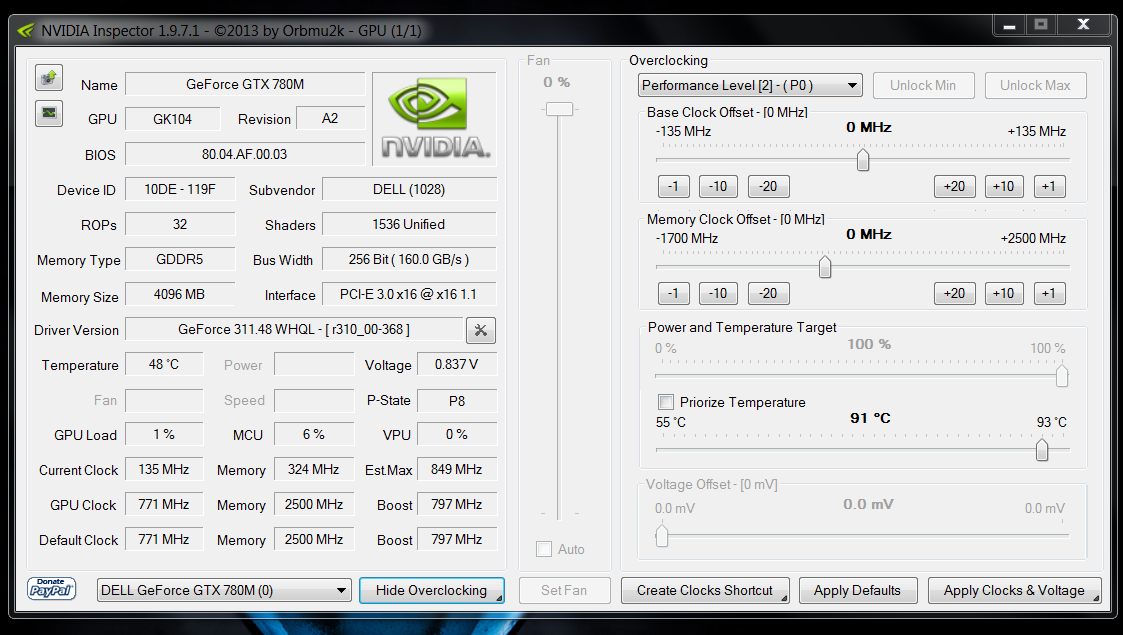Click the GPU Name field GeForce GTX 780M

pyautogui.click(x=245, y=84)
